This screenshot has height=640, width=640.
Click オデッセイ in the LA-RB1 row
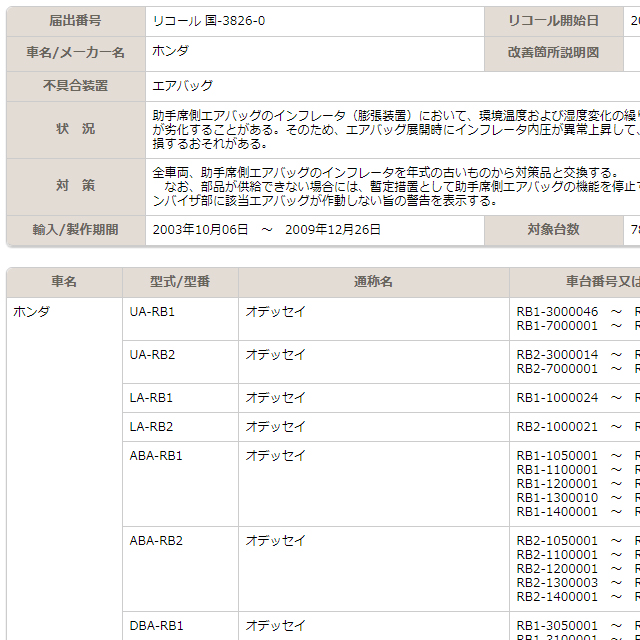276,398
